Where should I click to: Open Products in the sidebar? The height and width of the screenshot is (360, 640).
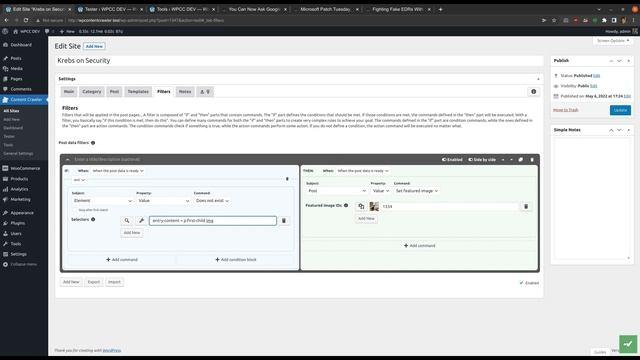(19, 179)
